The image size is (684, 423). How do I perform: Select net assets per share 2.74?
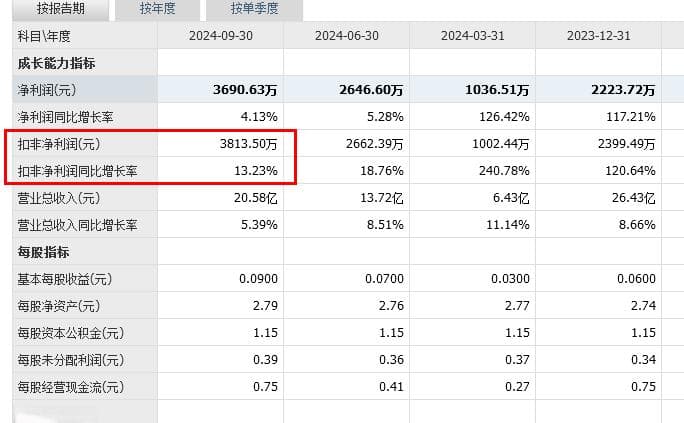pyautogui.click(x=643, y=306)
